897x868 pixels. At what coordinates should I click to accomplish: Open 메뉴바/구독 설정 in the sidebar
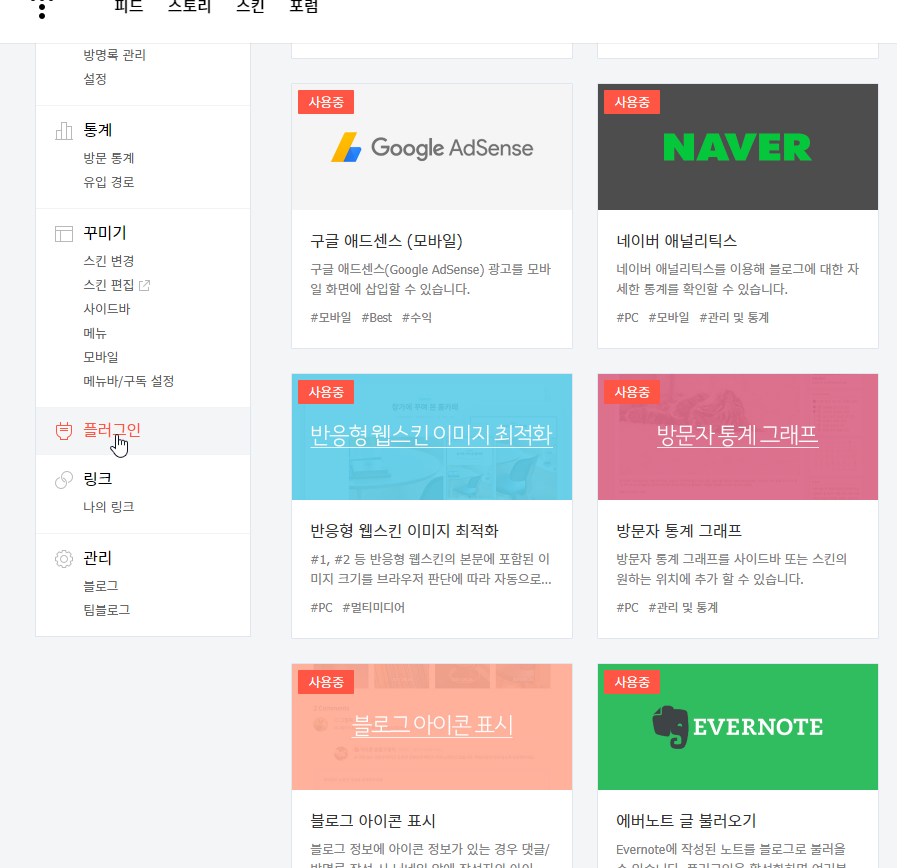point(129,381)
